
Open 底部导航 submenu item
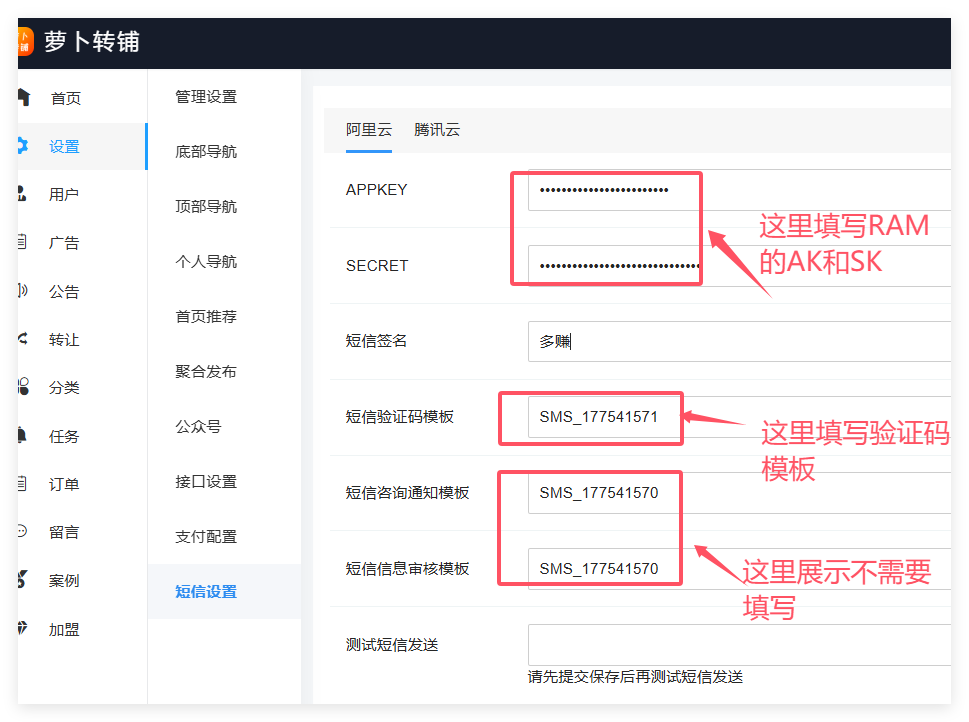[206, 151]
